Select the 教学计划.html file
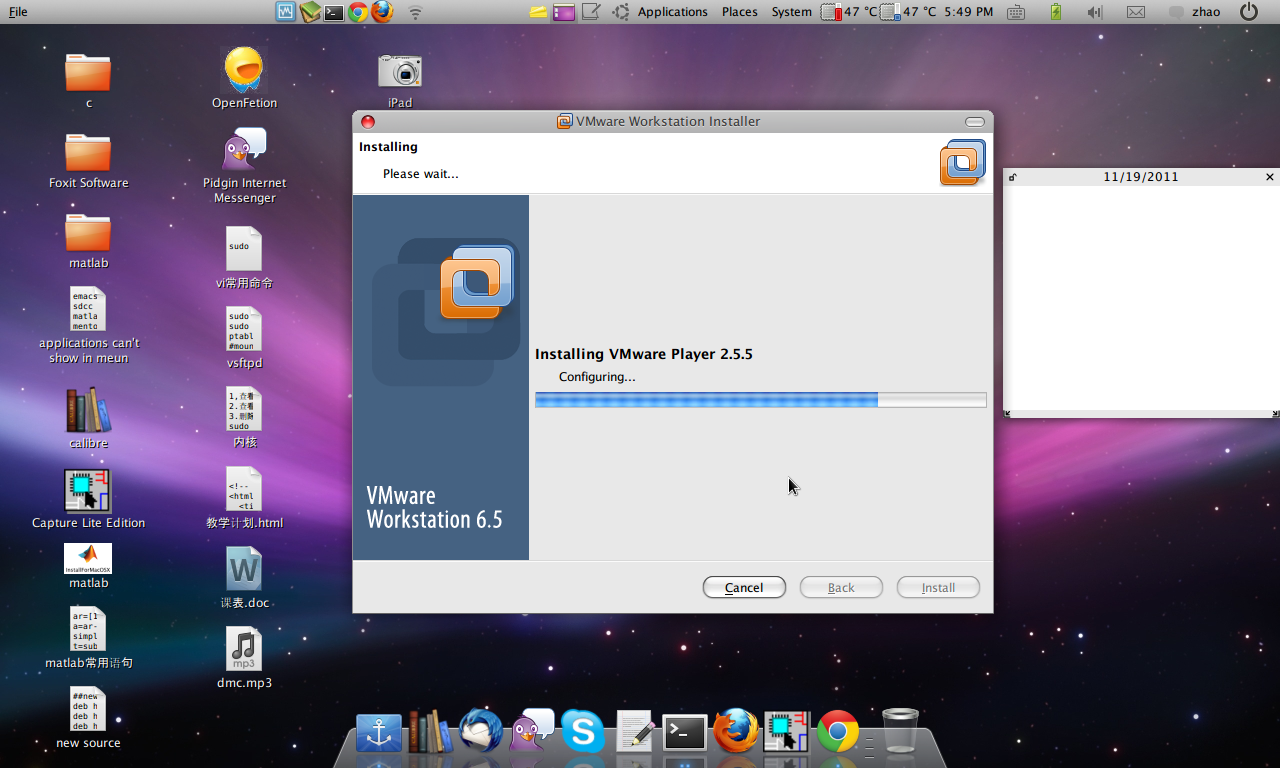 [244, 490]
